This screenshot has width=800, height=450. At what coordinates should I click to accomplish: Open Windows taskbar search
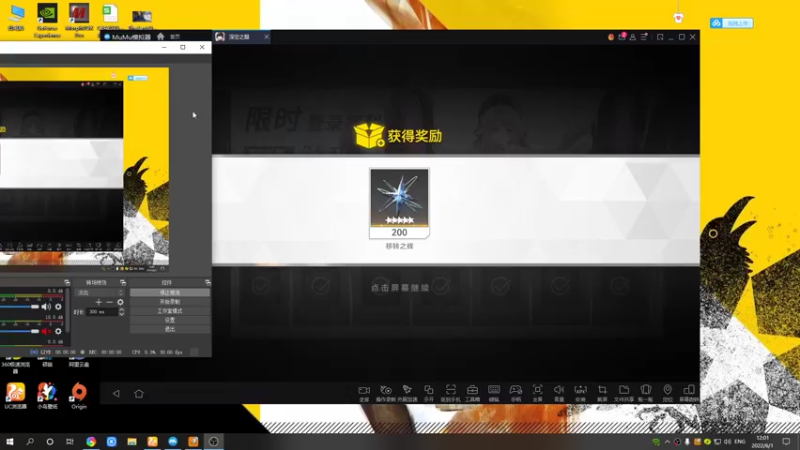pos(30,442)
